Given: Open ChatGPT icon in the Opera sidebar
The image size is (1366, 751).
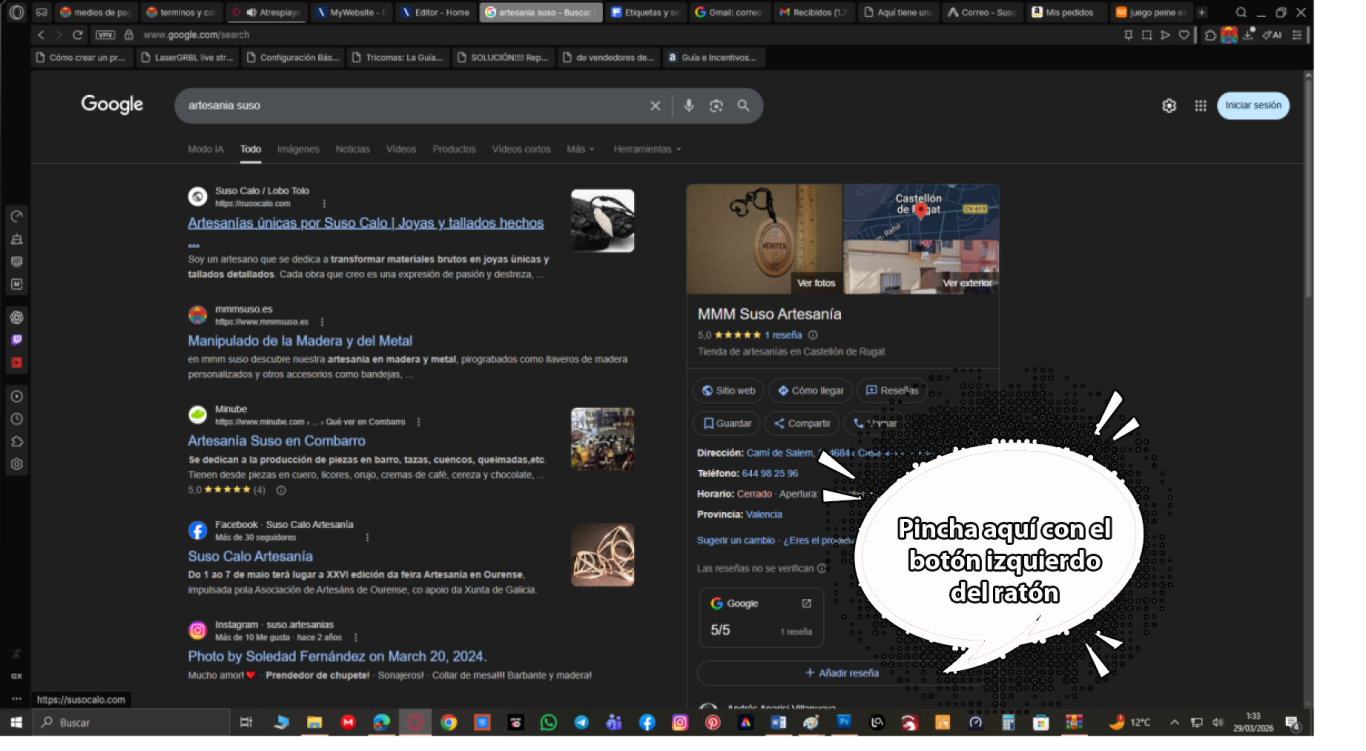Looking at the screenshot, I should coord(17,318).
